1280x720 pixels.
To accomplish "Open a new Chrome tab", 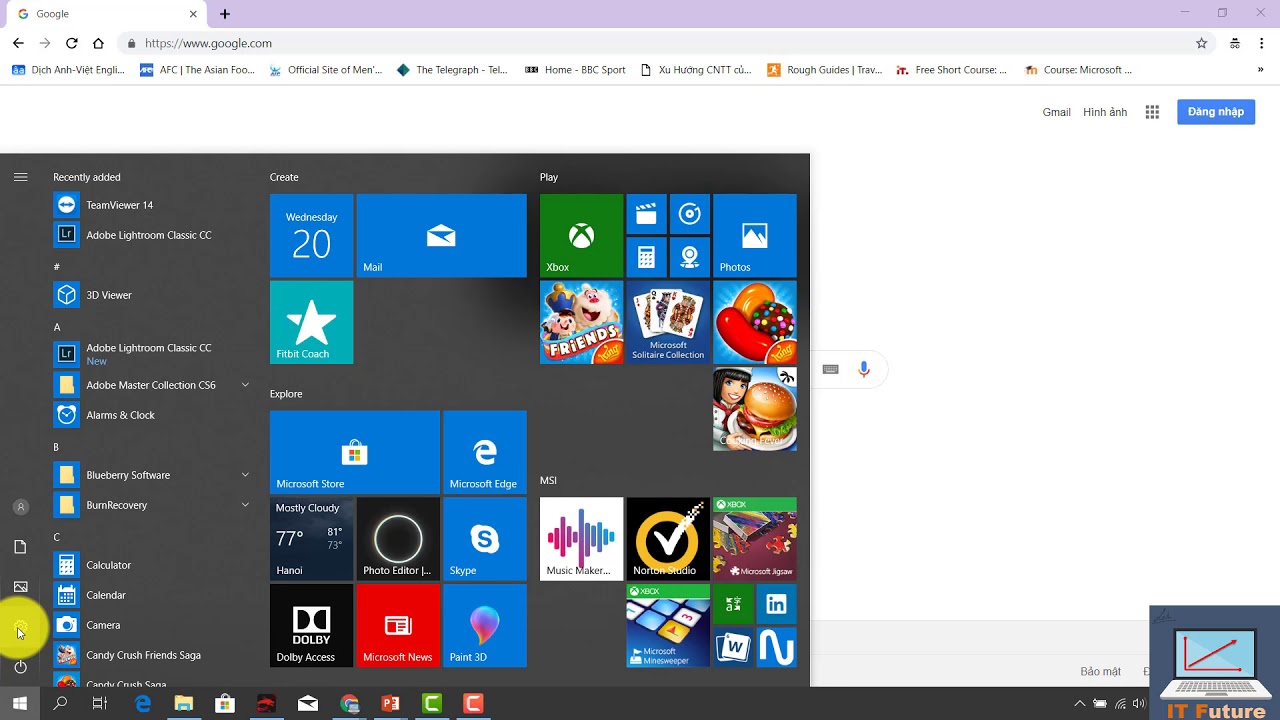I will coord(225,14).
